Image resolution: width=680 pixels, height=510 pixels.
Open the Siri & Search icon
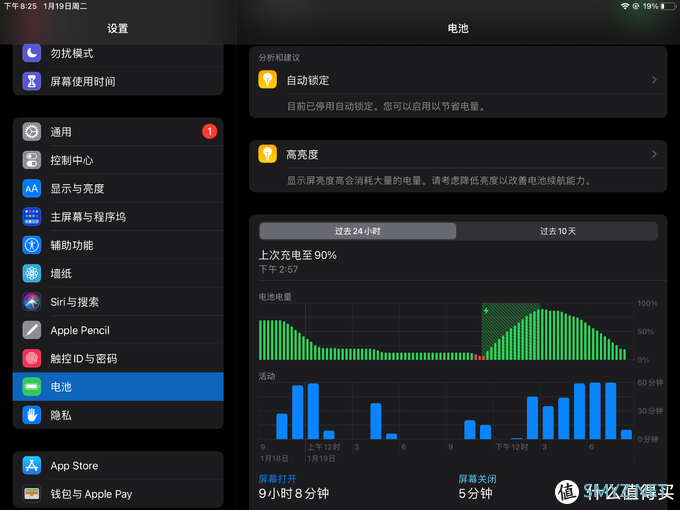tap(32, 301)
